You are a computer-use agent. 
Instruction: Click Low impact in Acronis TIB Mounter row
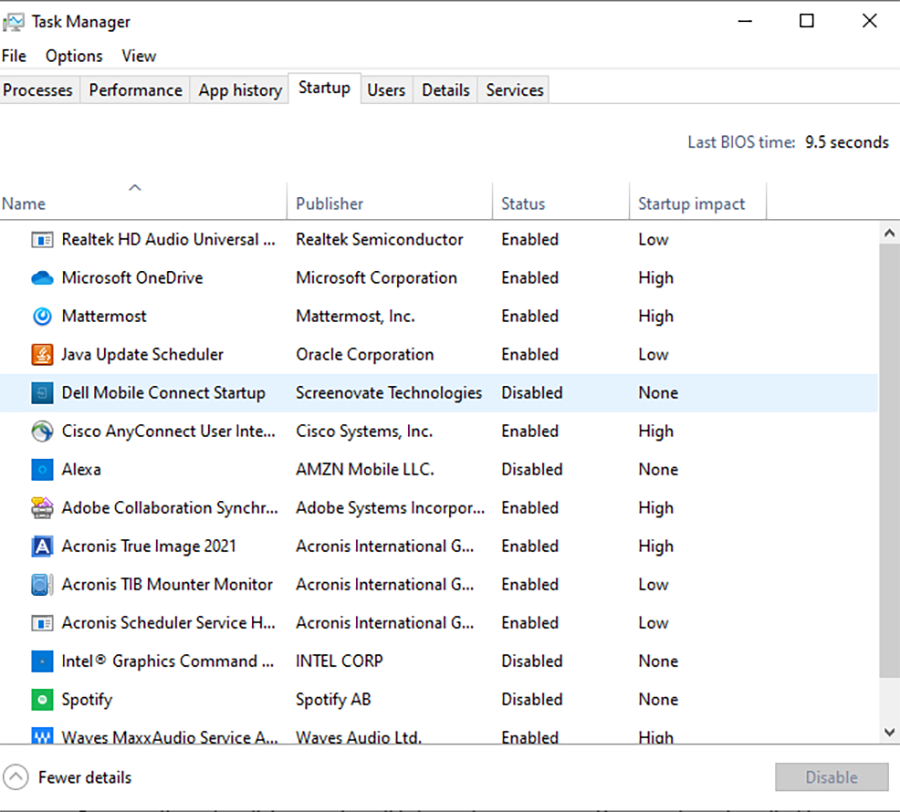[x=653, y=585]
